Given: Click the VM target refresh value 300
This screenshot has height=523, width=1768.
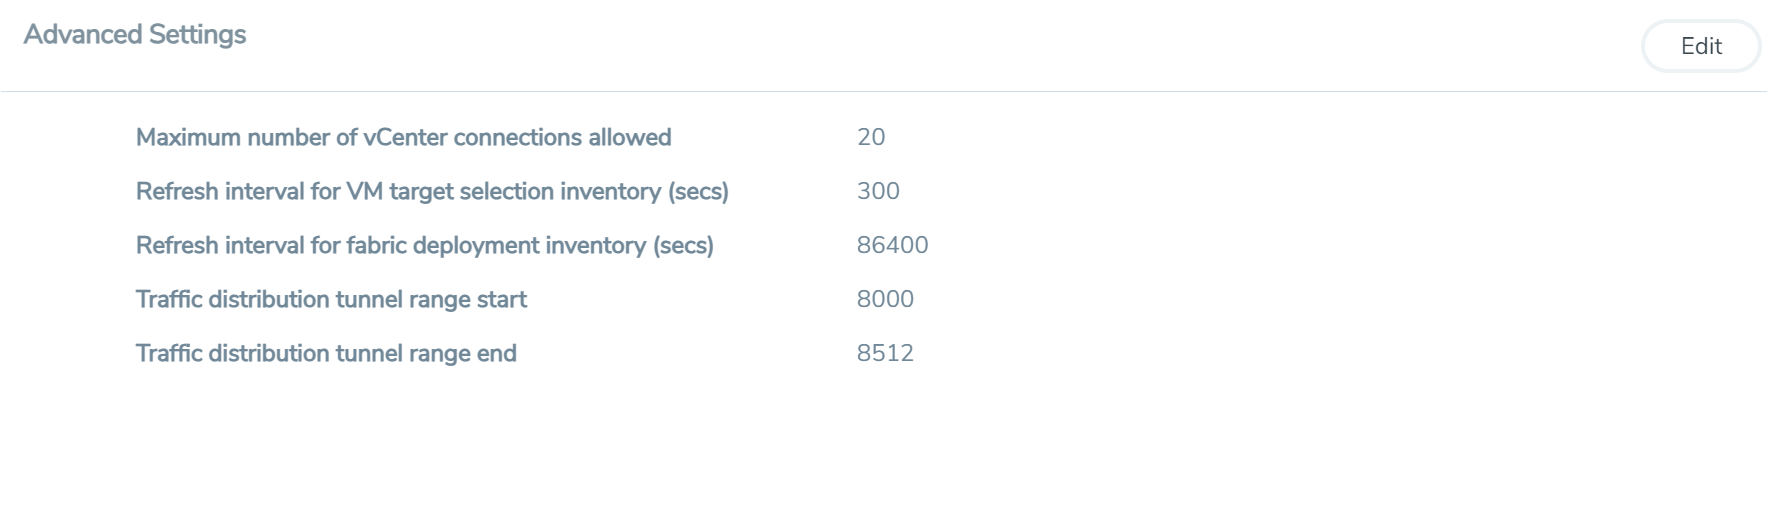Looking at the screenshot, I should pyautogui.click(x=878, y=191).
